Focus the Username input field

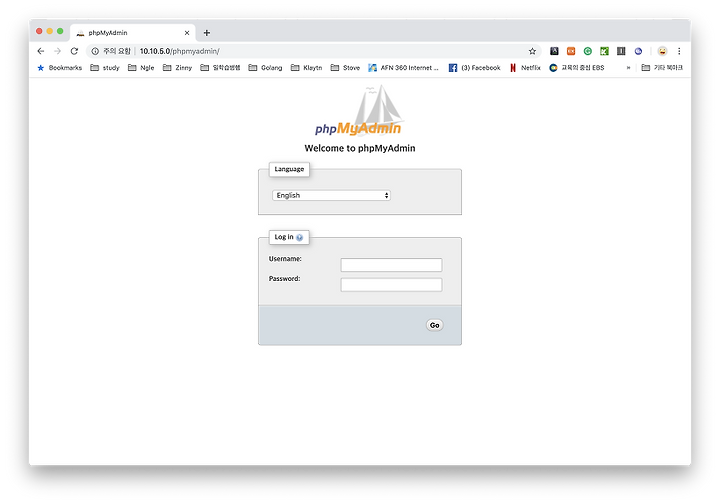pos(391,265)
